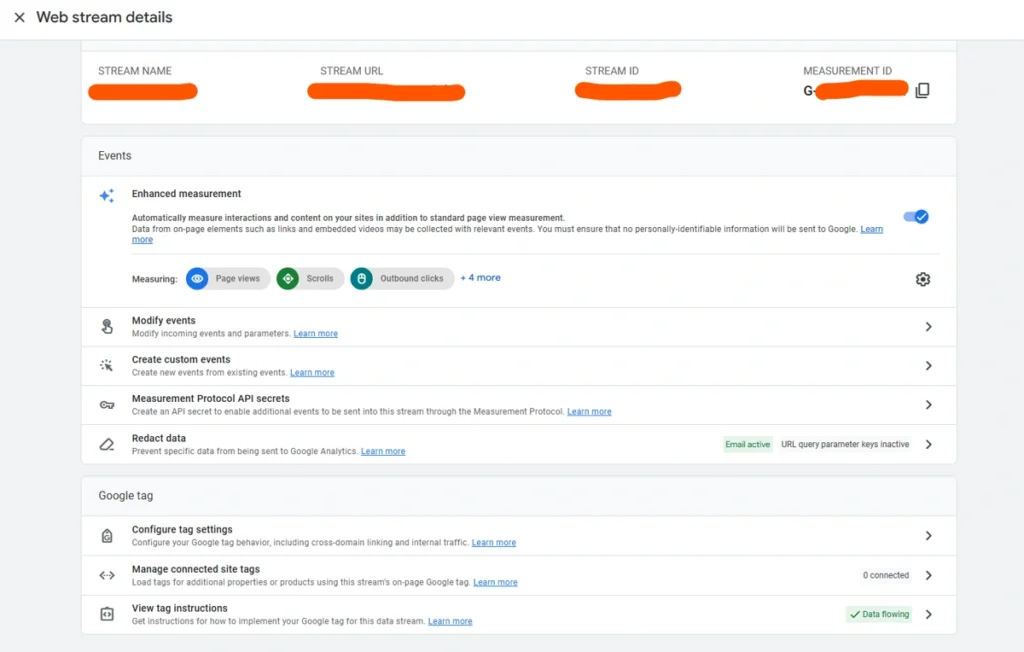This screenshot has width=1024, height=652.
Task: Click the Measurement Protocol key icon
Action: point(107,405)
